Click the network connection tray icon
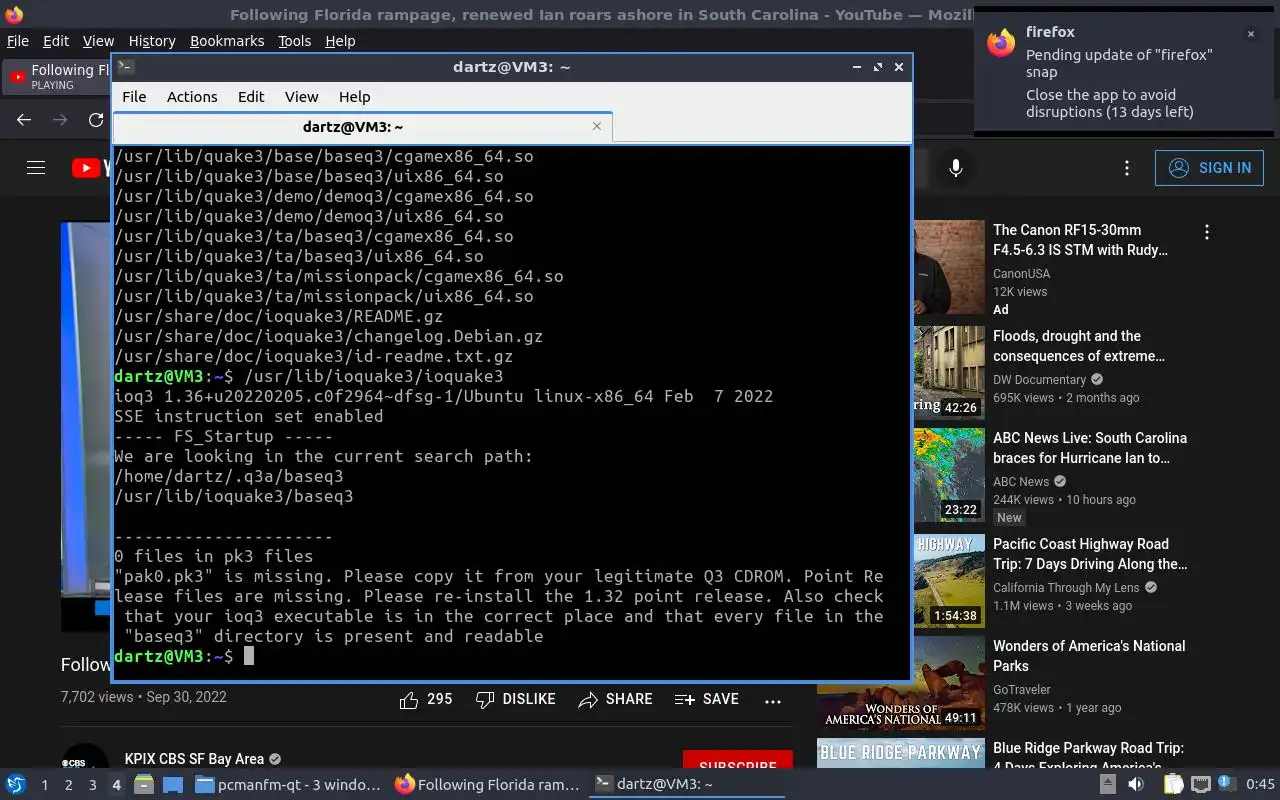This screenshot has width=1280, height=800. click(1200, 784)
